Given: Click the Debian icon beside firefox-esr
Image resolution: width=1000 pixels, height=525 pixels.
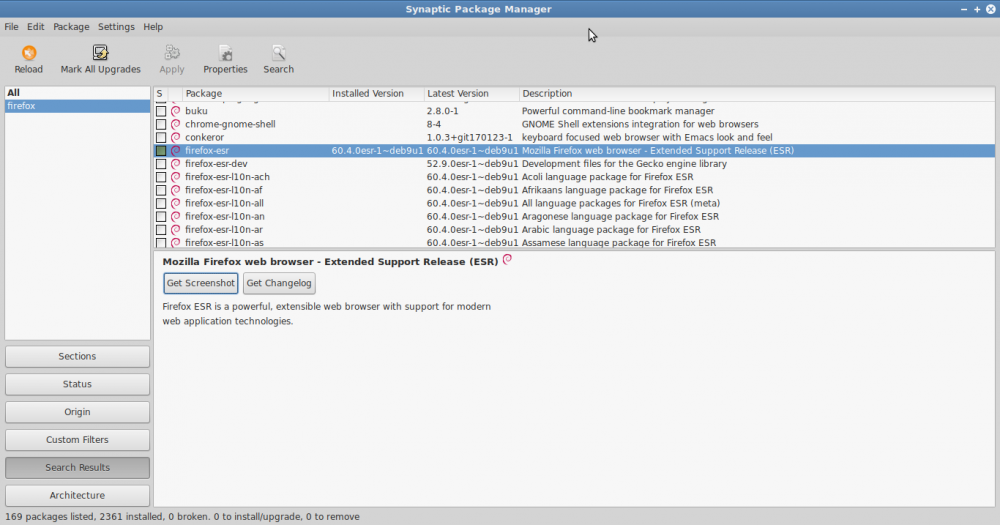Looking at the screenshot, I should pyautogui.click(x=175, y=151).
